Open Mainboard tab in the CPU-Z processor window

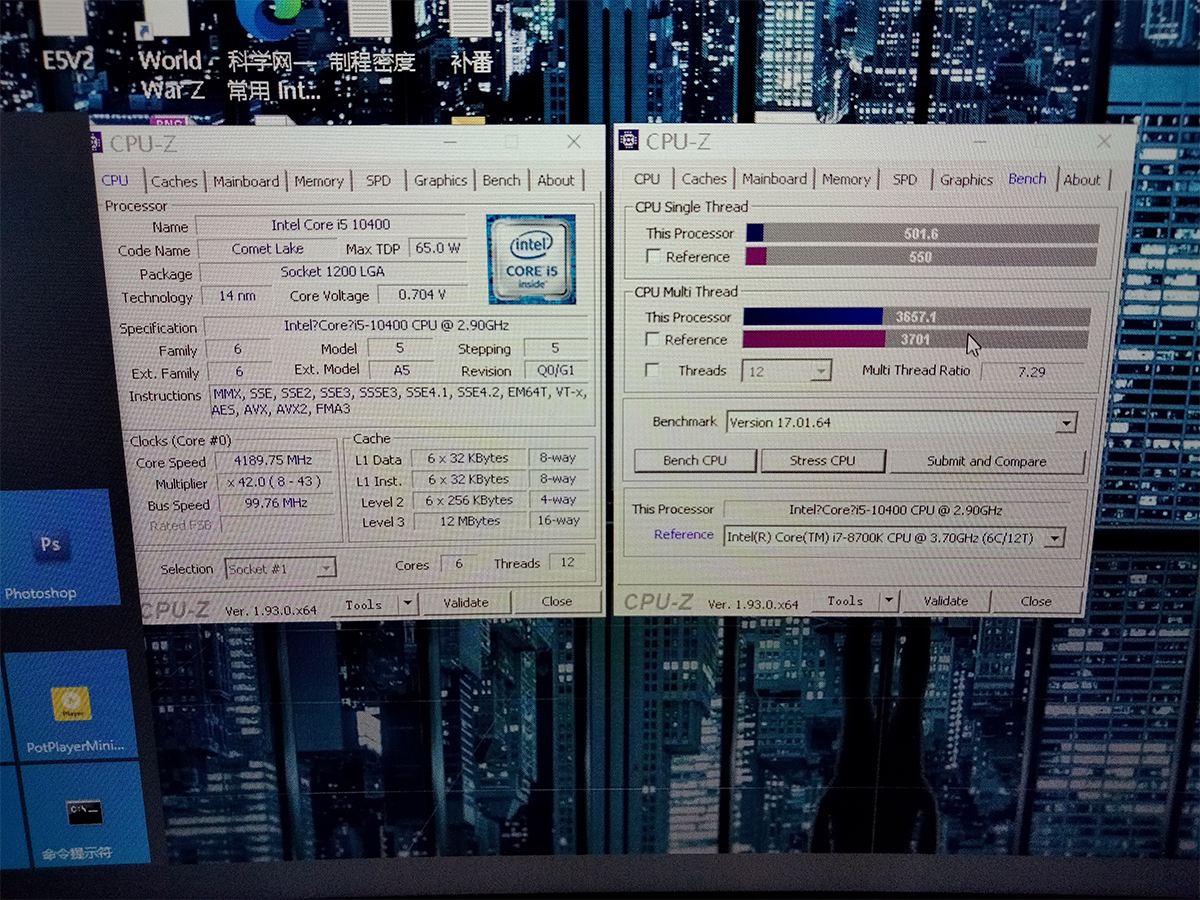pos(246,181)
